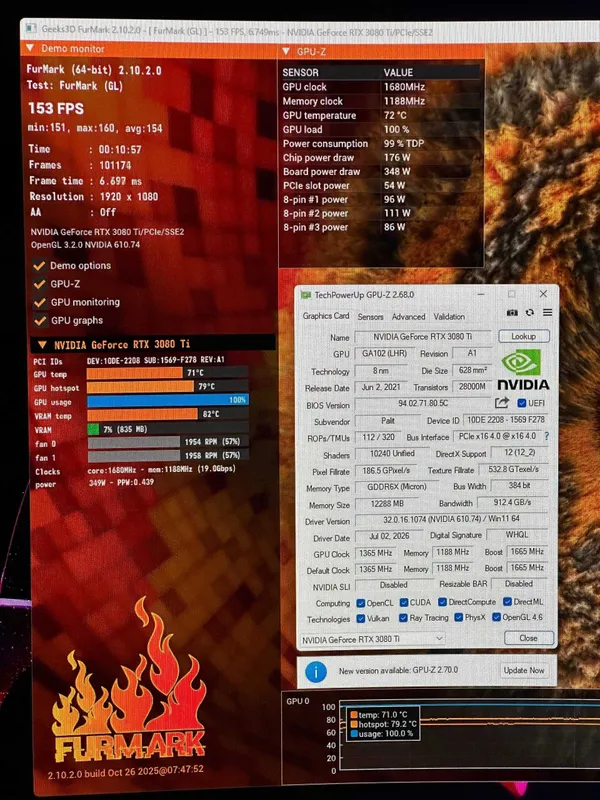
Task: Click the fan 0 RPM bar
Action: pyautogui.click(x=168, y=442)
